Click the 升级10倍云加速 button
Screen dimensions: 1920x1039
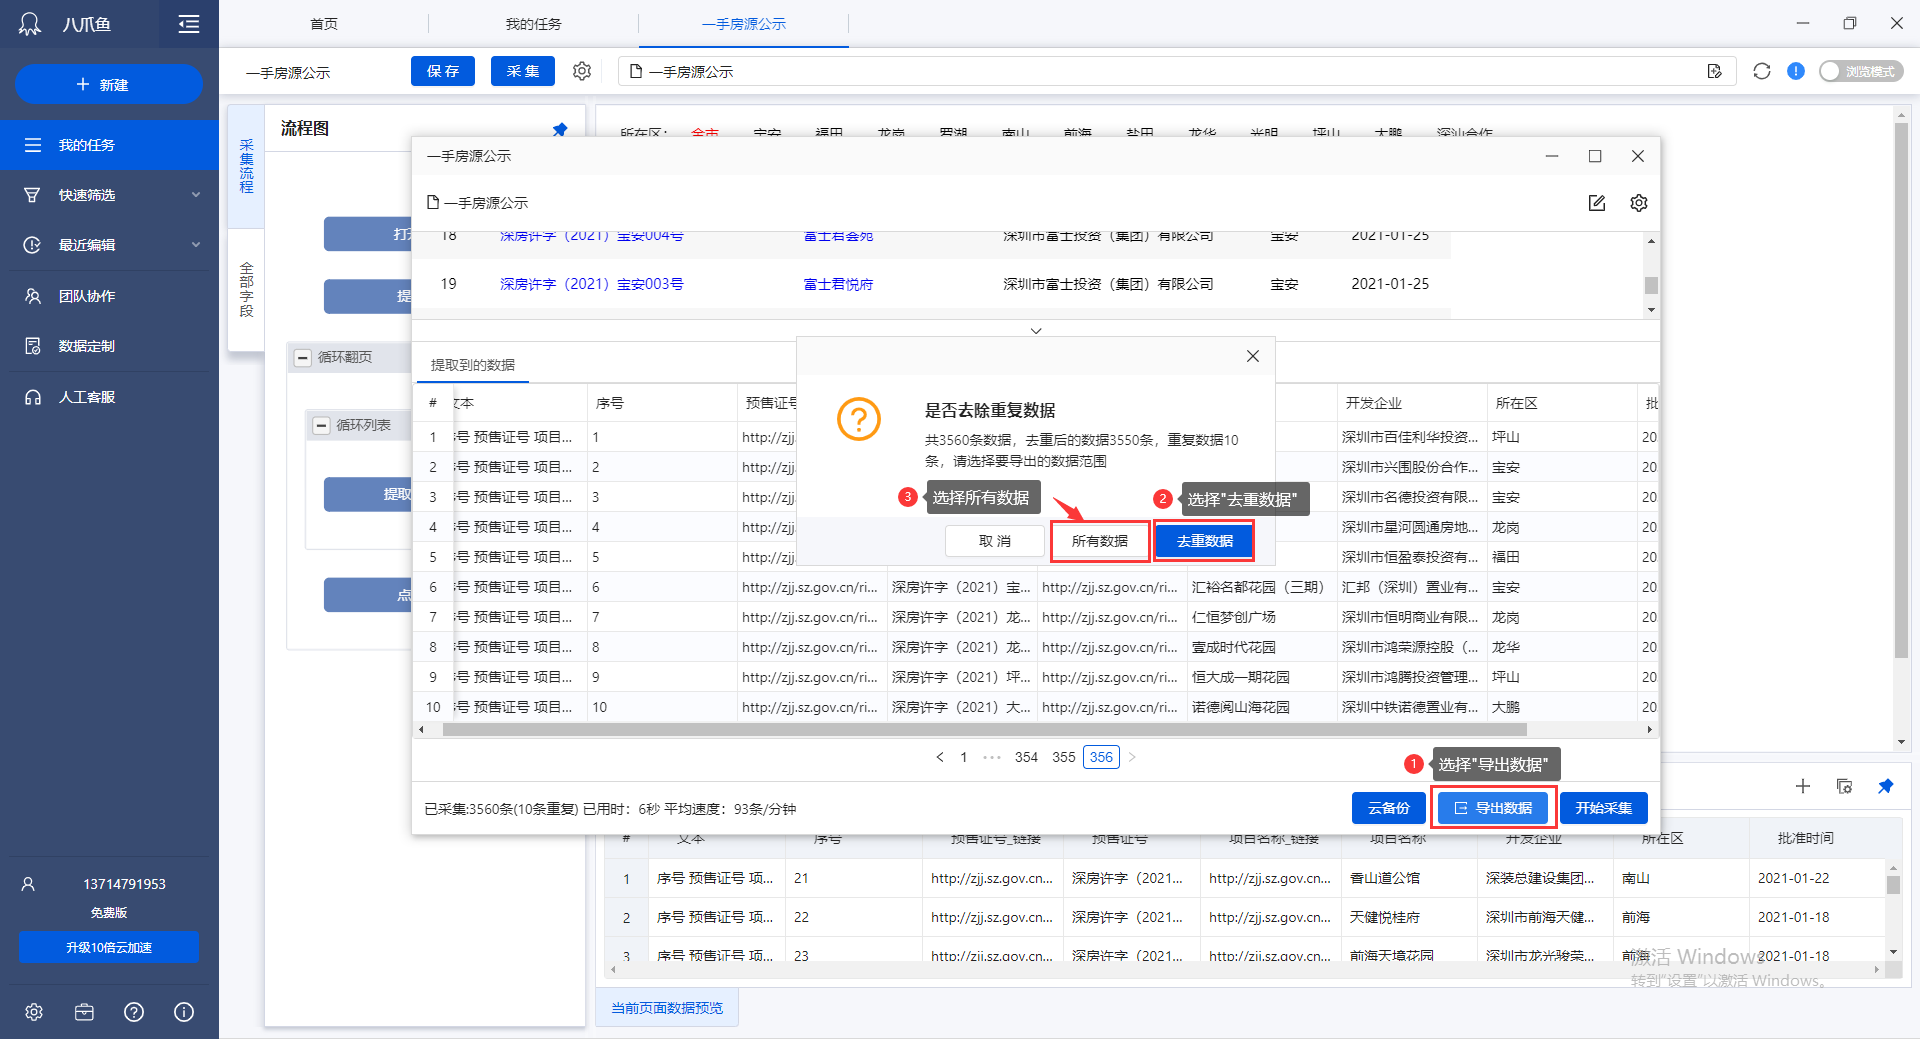coord(109,947)
